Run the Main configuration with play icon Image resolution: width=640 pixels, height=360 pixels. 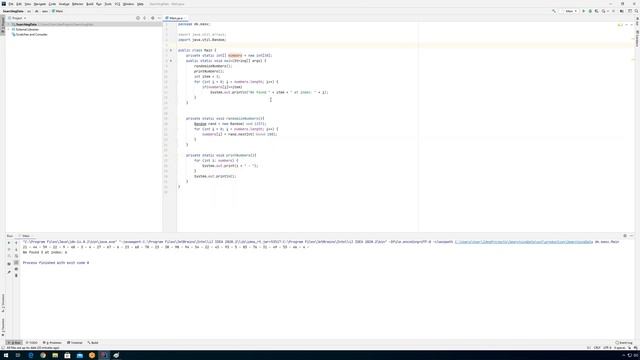(x=583, y=11)
